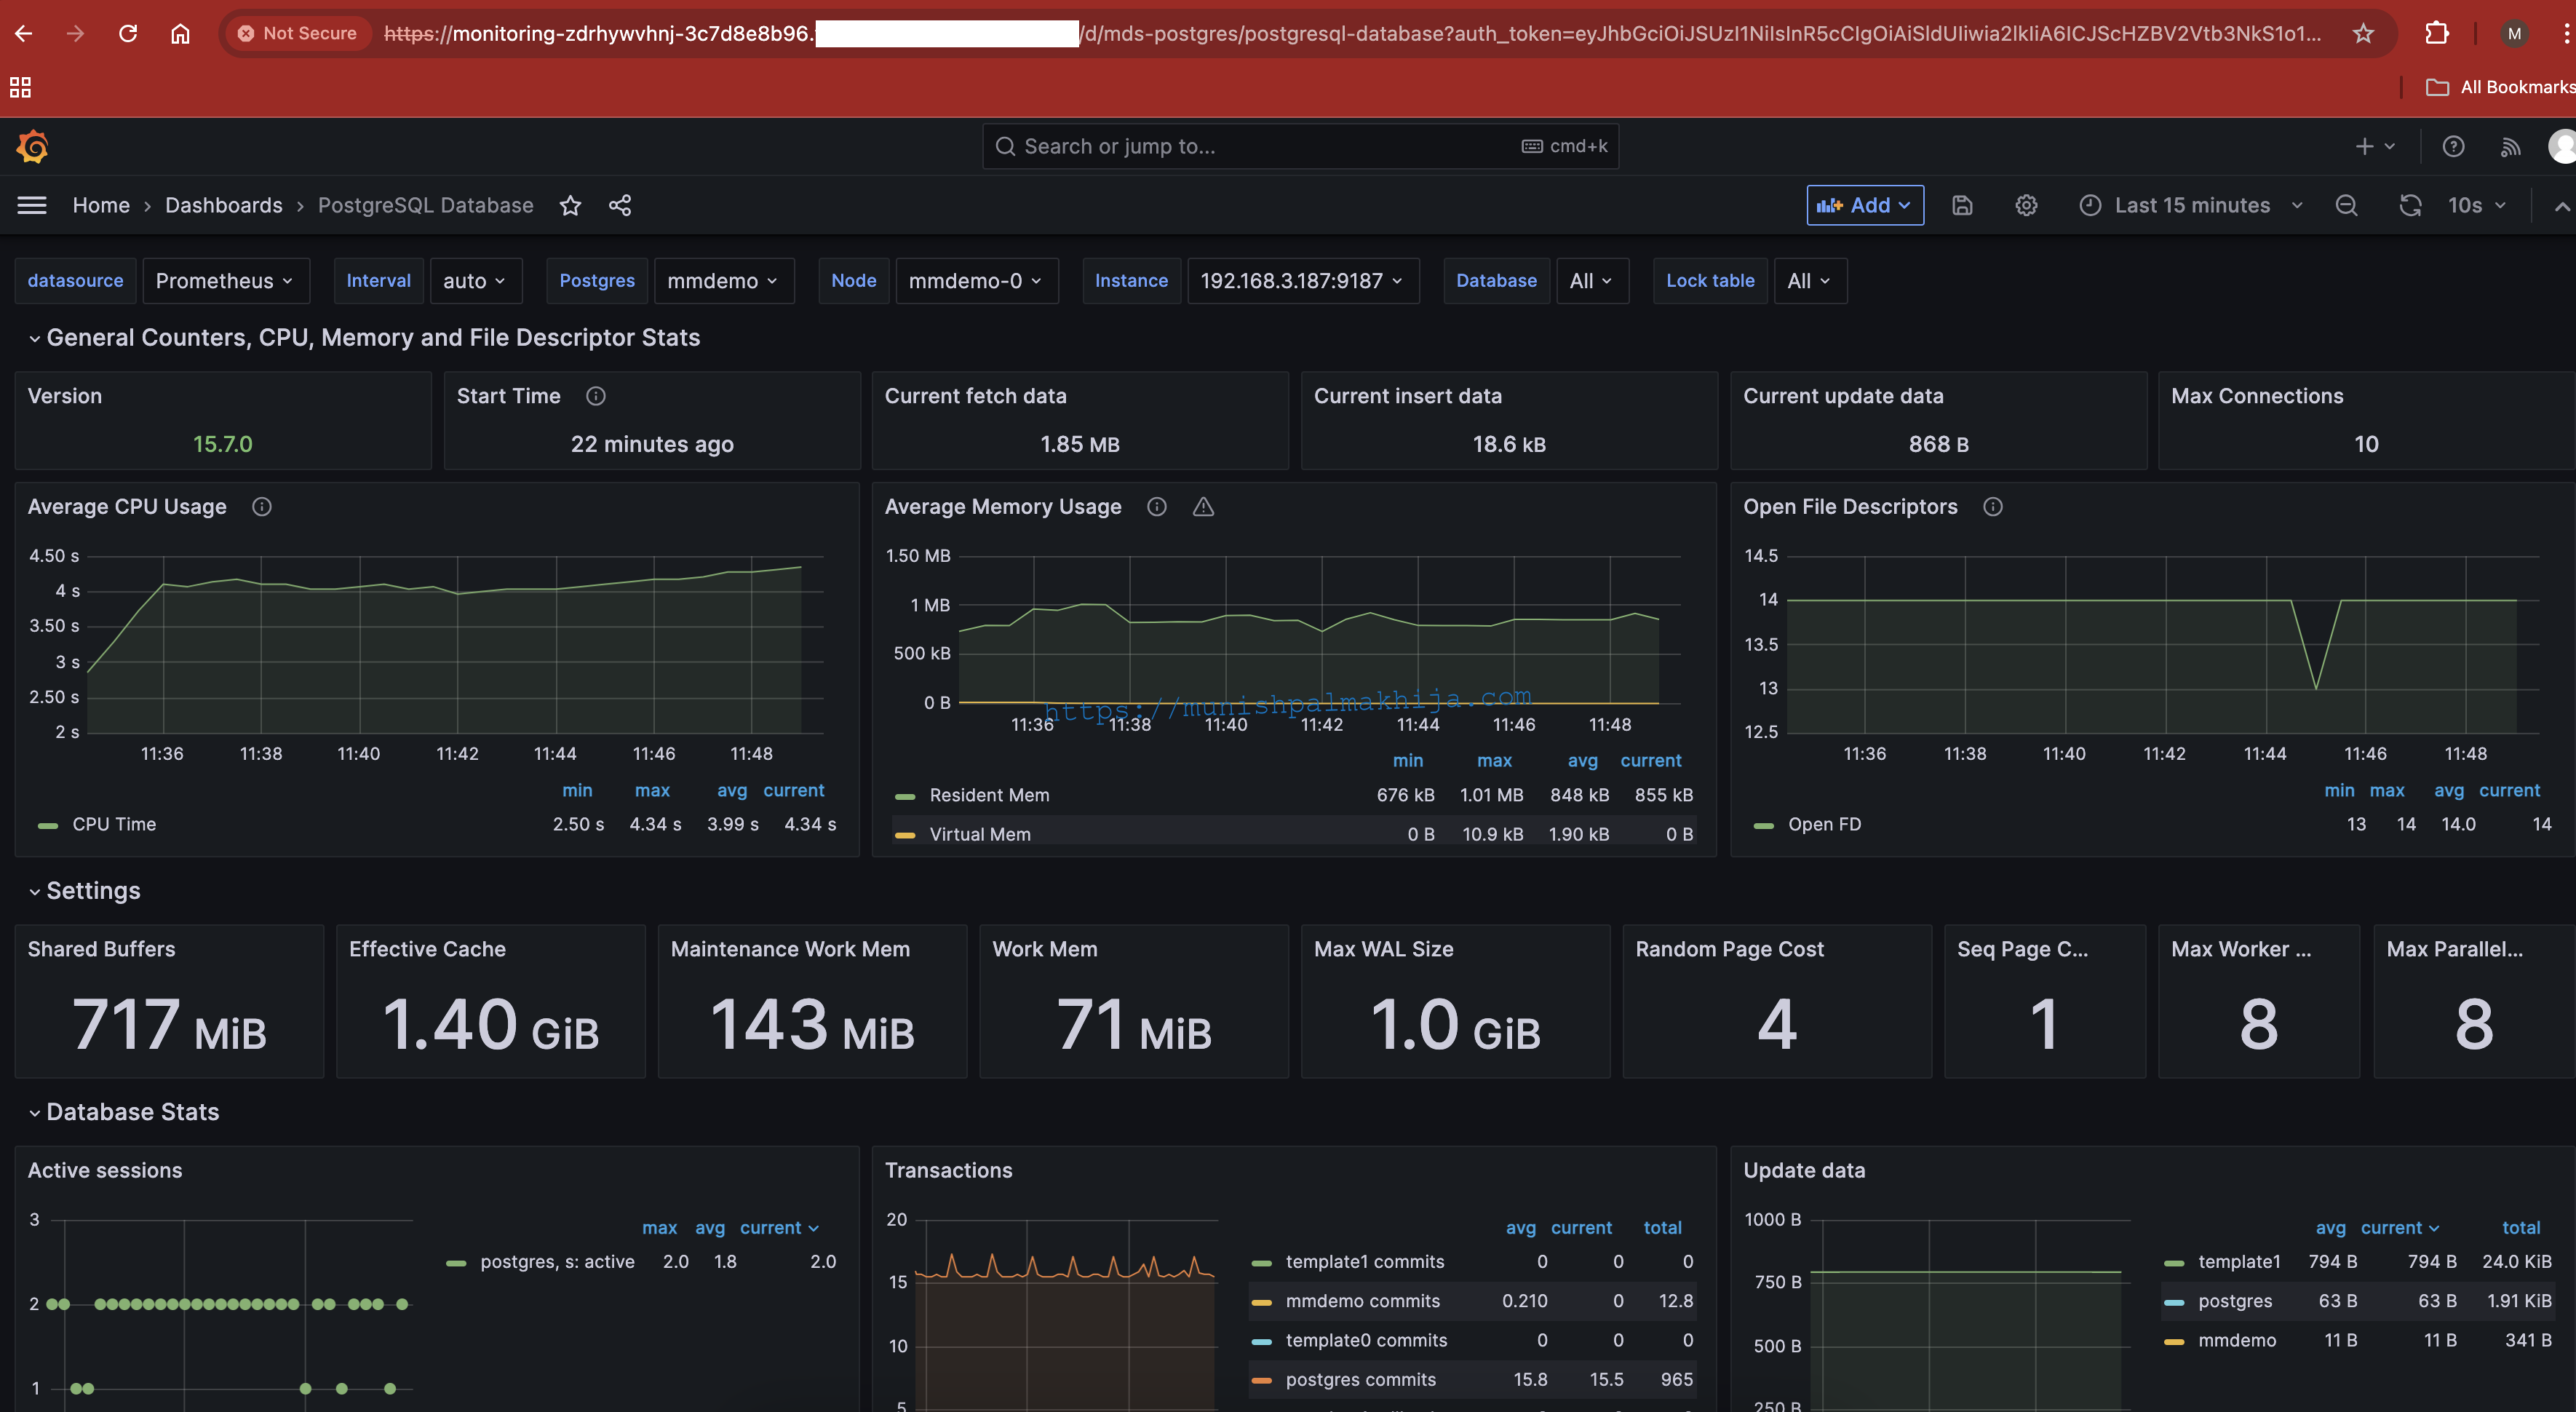Image resolution: width=2576 pixels, height=1412 pixels.
Task: Open the Grafana help question-mark icon
Action: (x=2453, y=146)
